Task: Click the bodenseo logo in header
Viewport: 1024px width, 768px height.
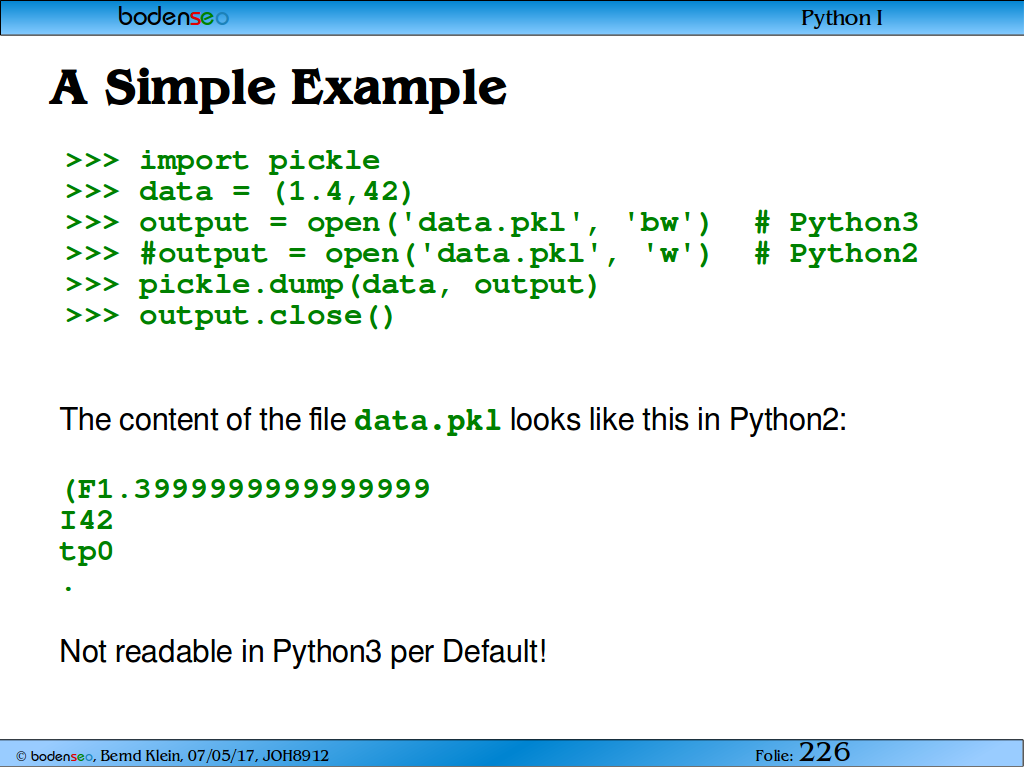Action: tap(173, 16)
